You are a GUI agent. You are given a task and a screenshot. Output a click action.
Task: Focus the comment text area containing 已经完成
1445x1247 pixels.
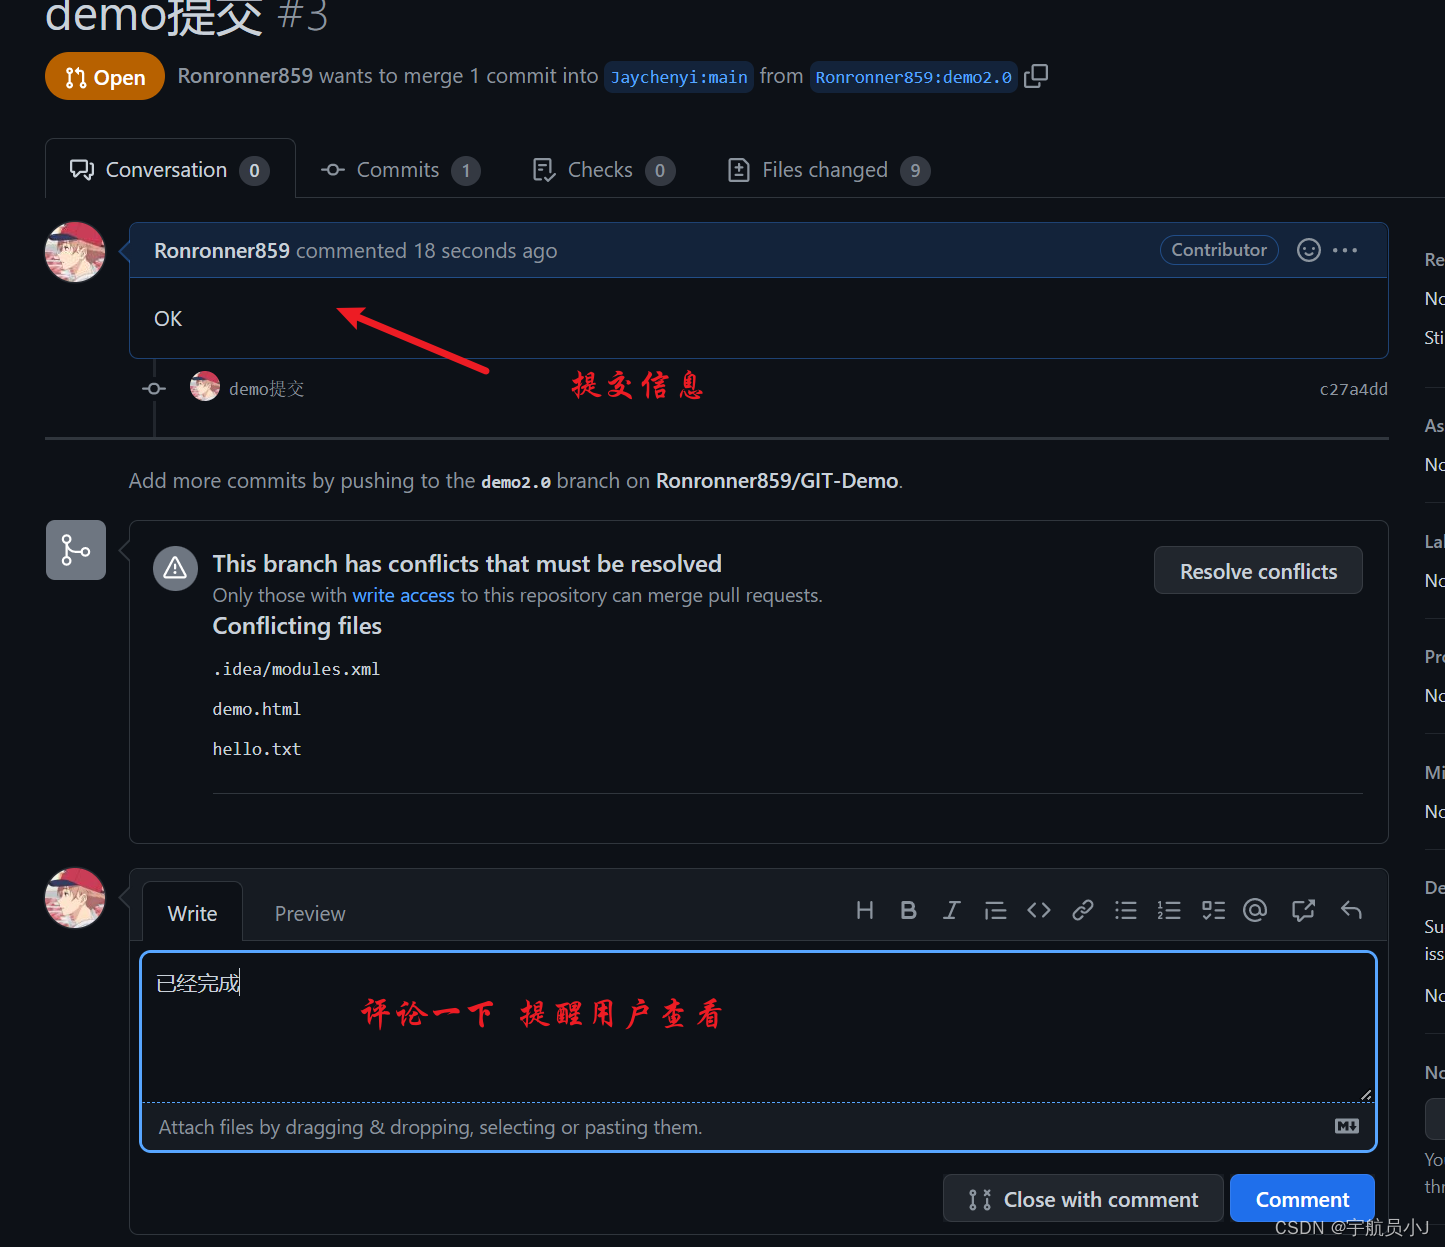[758, 1027]
